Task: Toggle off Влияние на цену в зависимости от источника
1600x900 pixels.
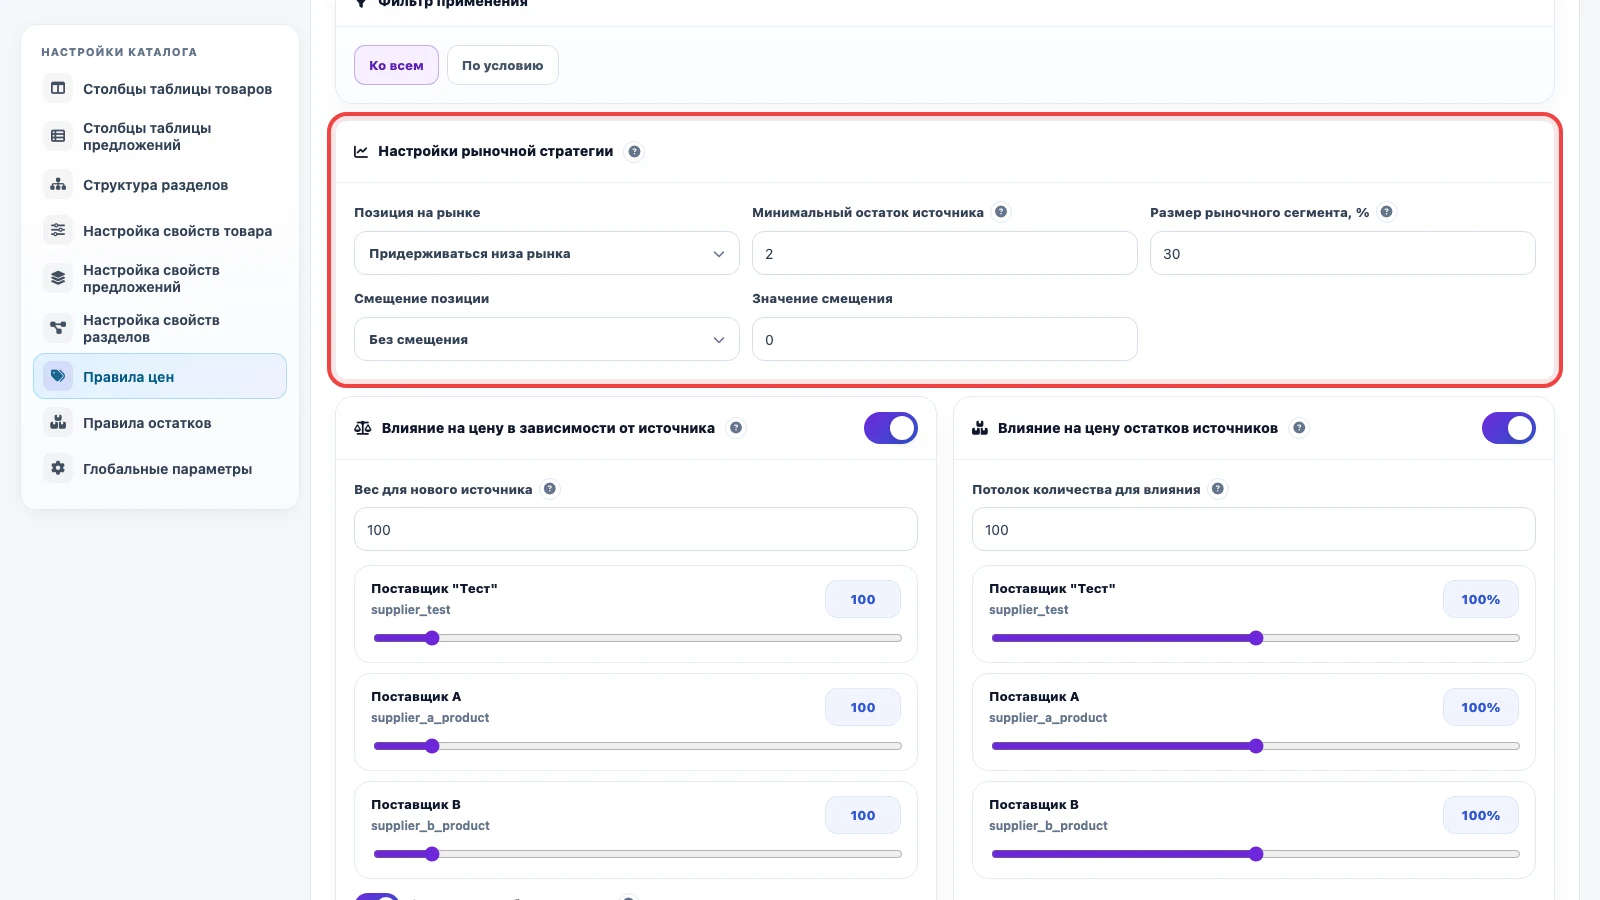Action: (891, 428)
